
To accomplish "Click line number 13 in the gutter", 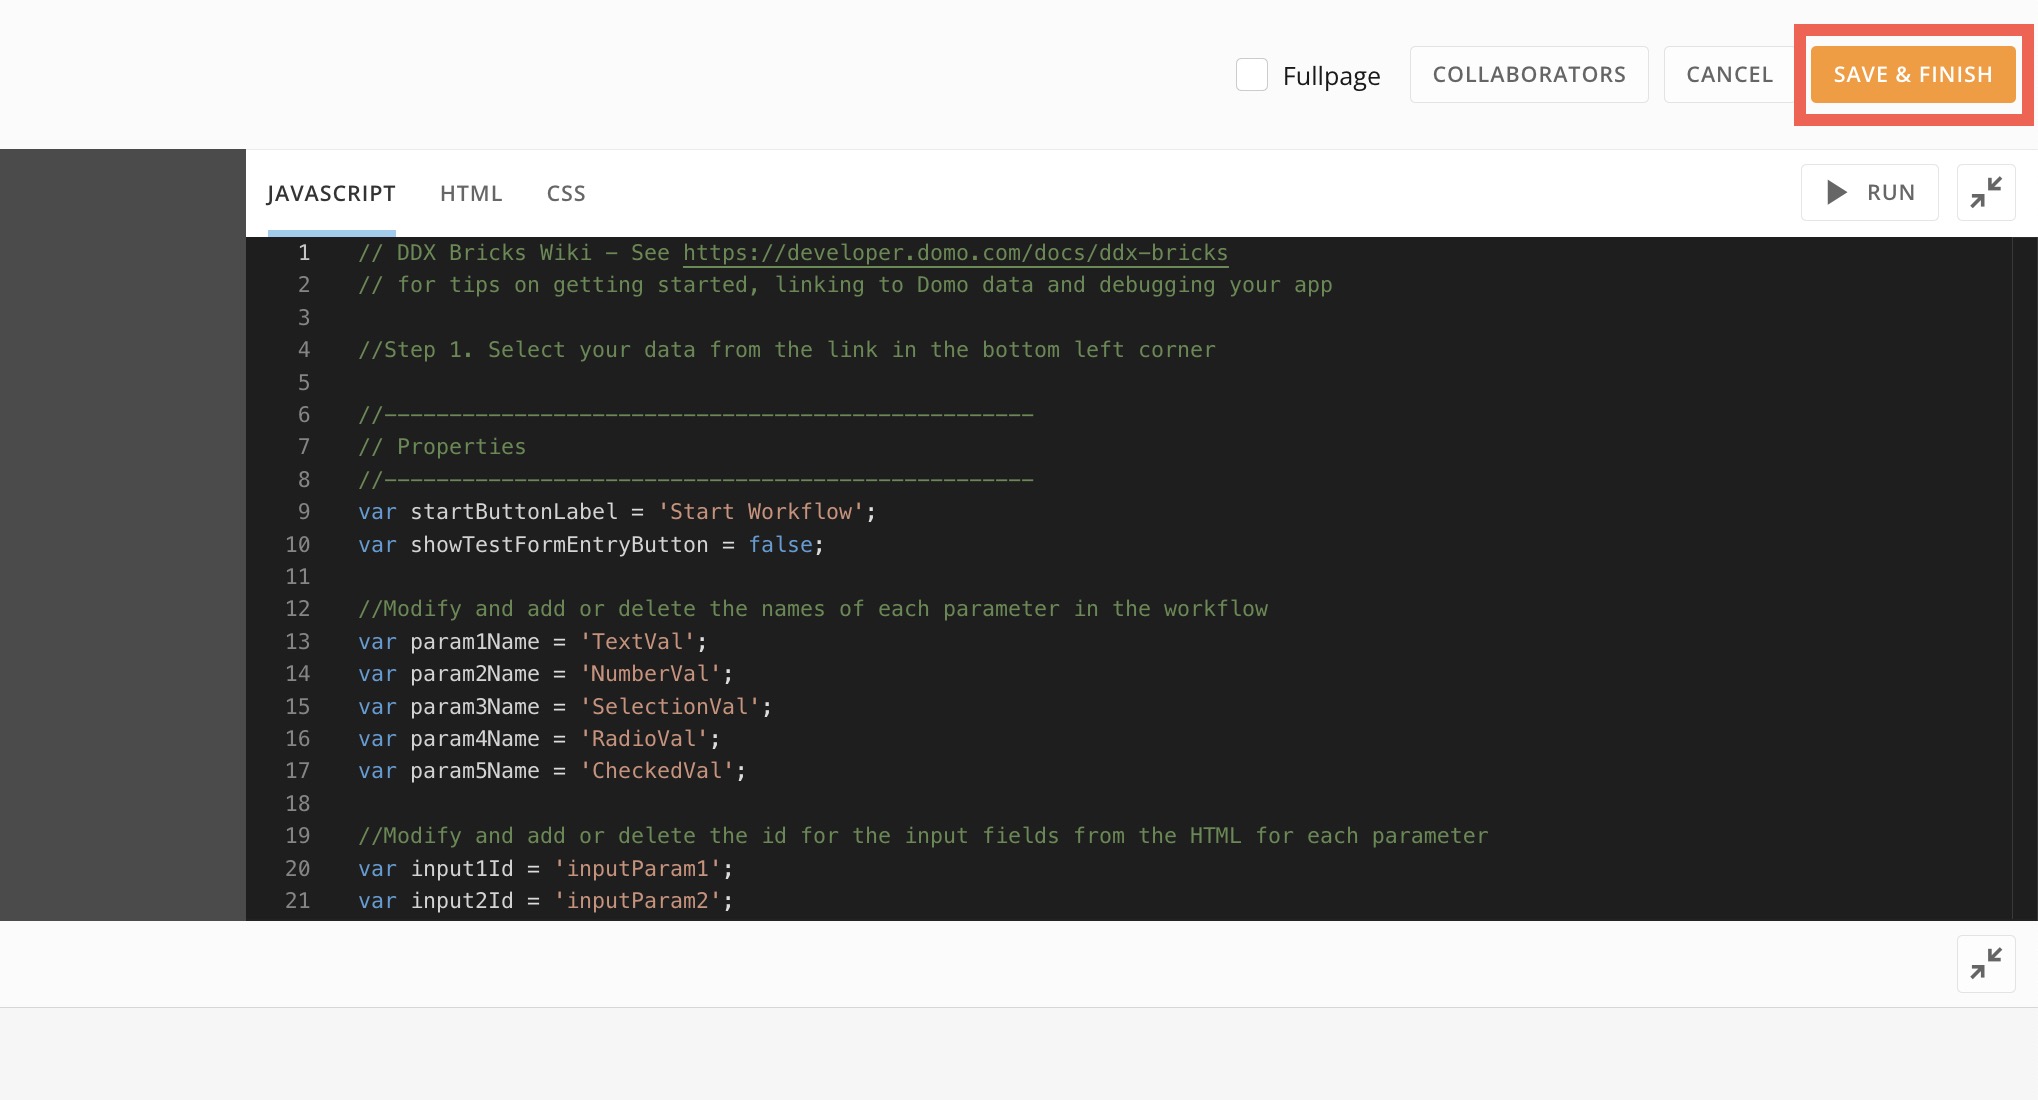I will [296, 641].
